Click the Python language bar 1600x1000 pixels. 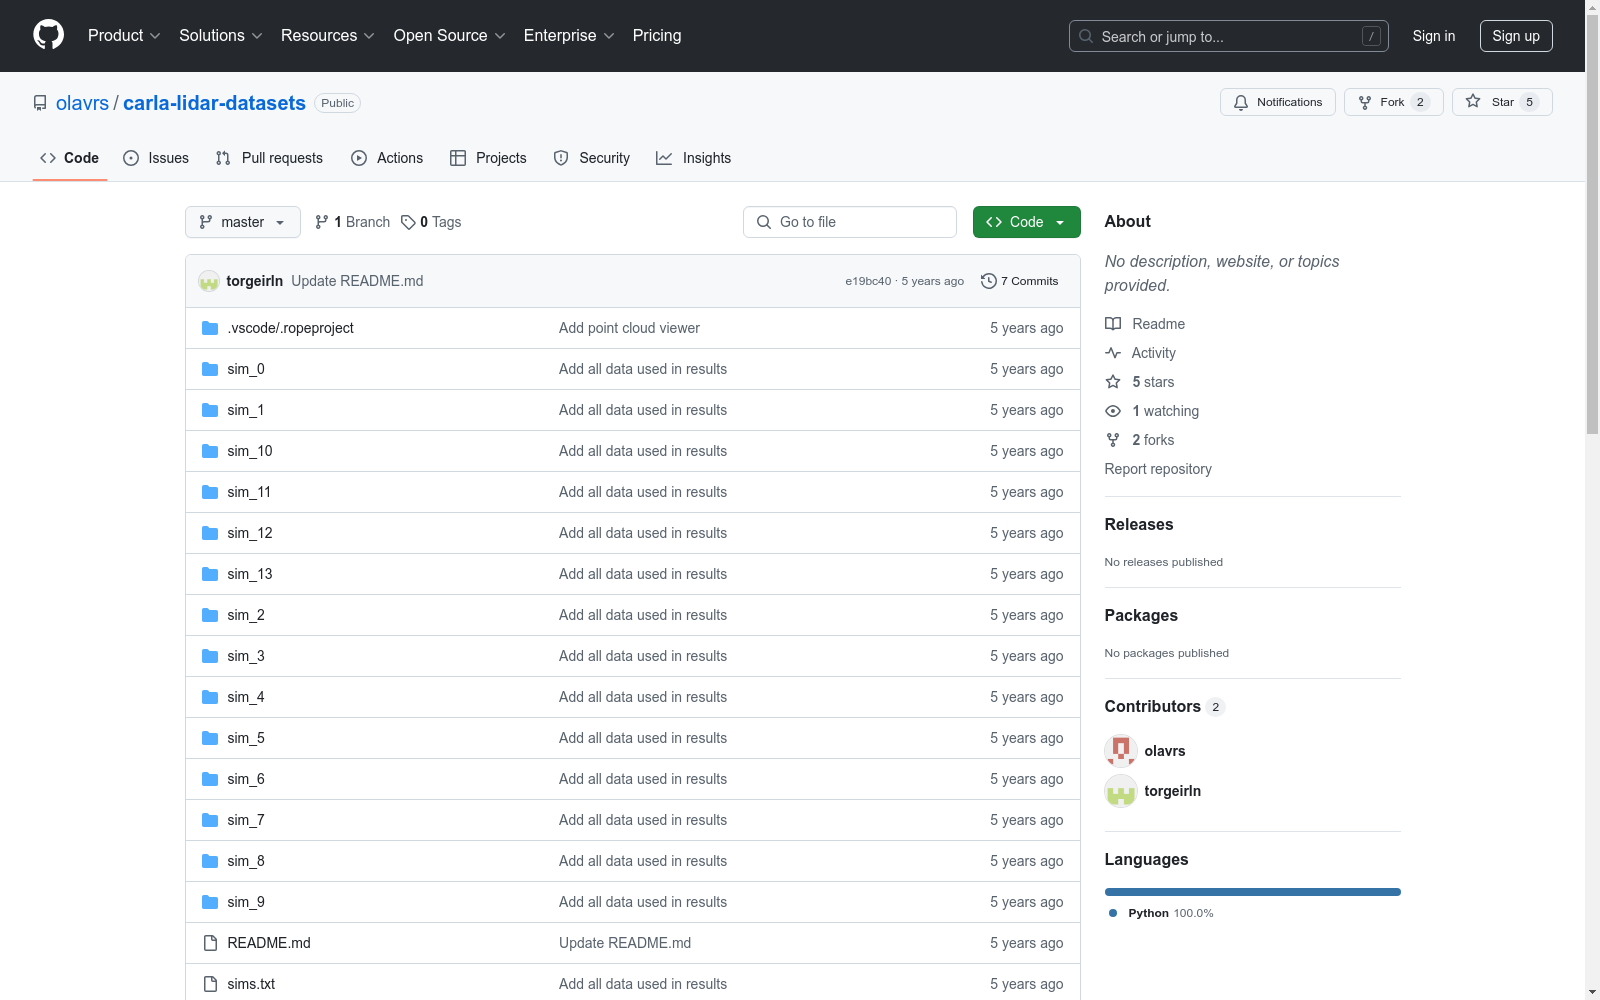pyautogui.click(x=1252, y=892)
